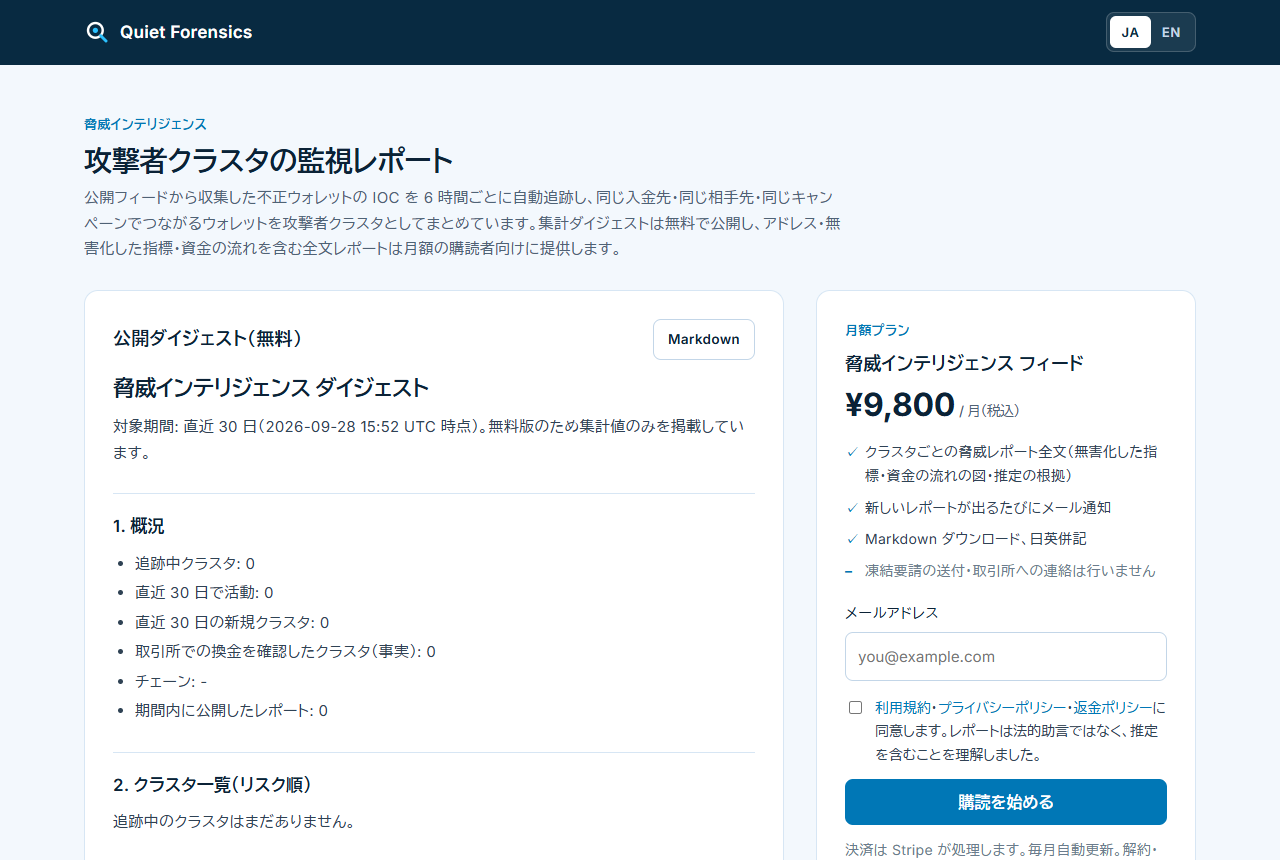Click the ¥9,800 price
Viewport: 1280px width, 860px height.
click(x=900, y=405)
